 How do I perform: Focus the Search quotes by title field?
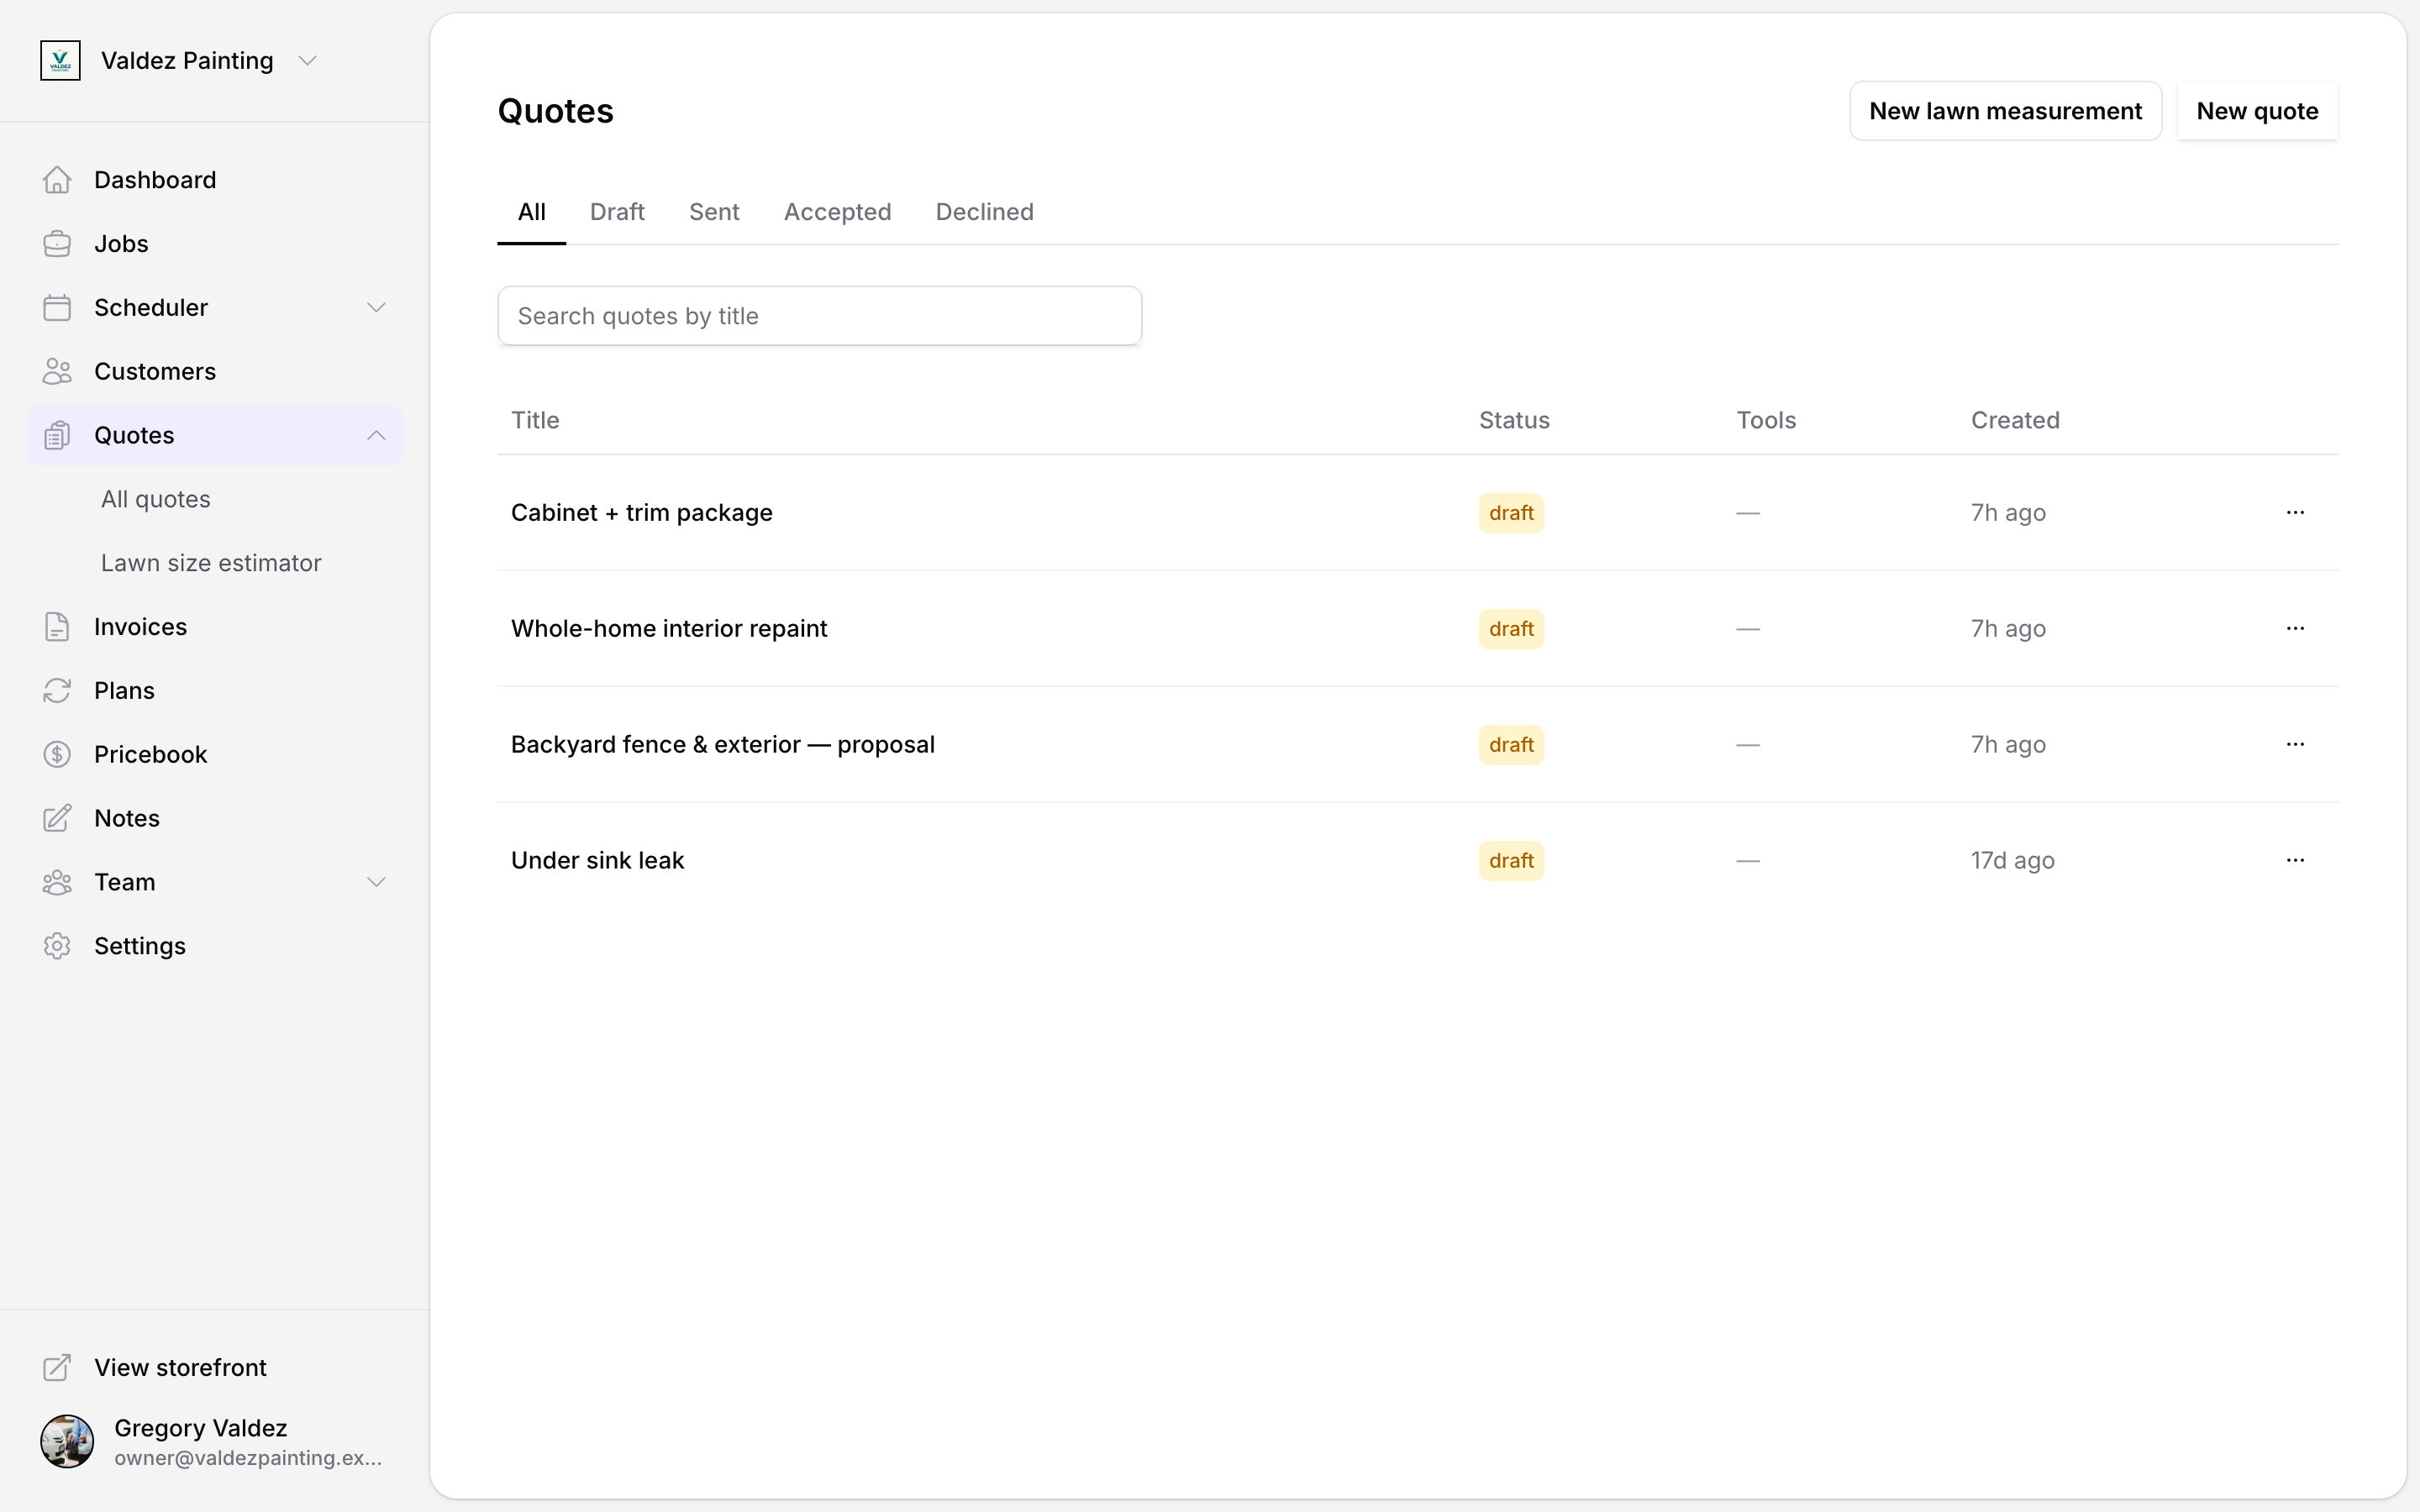pyautogui.click(x=820, y=316)
